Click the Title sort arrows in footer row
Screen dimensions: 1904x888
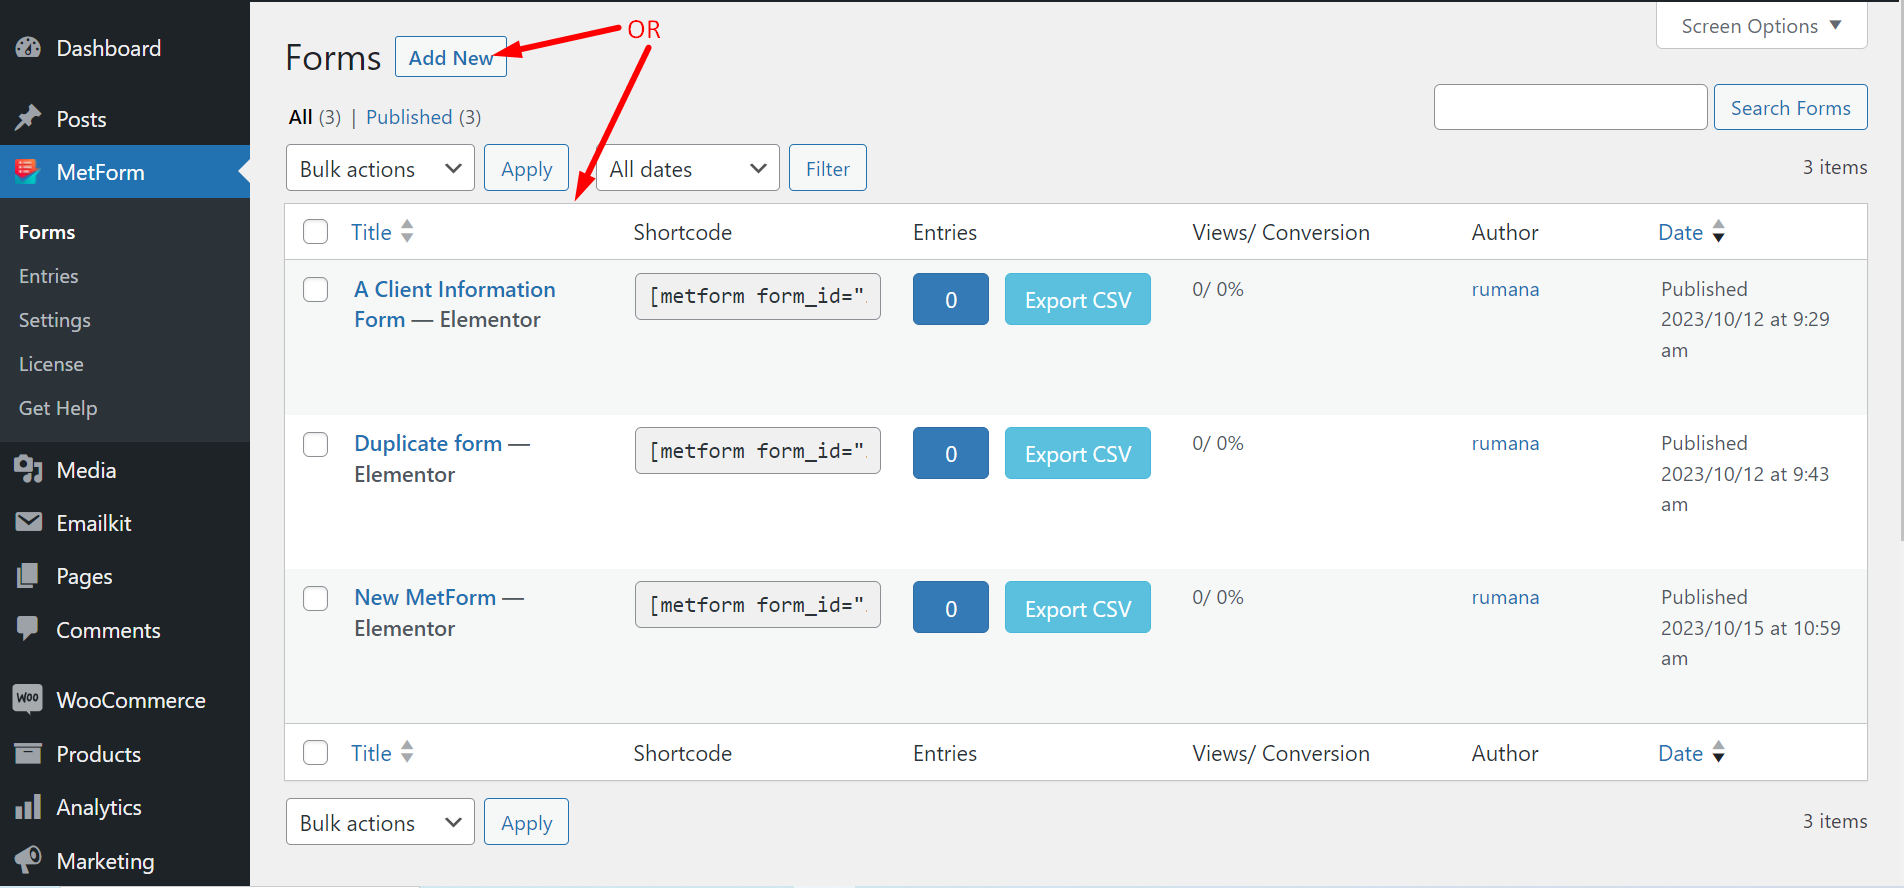point(407,752)
